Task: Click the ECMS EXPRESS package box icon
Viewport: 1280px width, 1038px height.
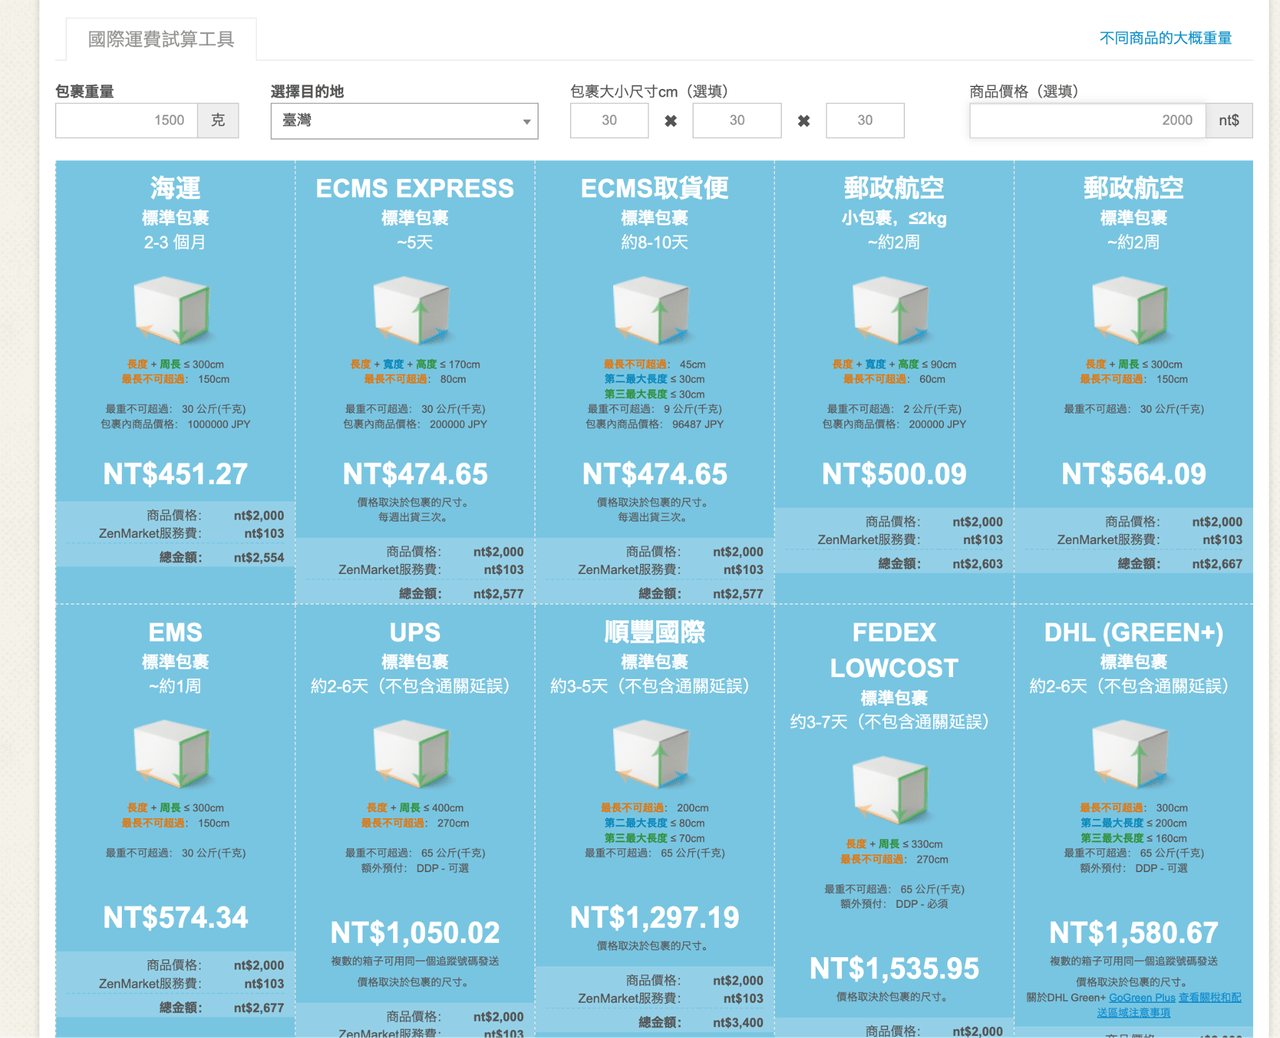Action: pyautogui.click(x=412, y=311)
